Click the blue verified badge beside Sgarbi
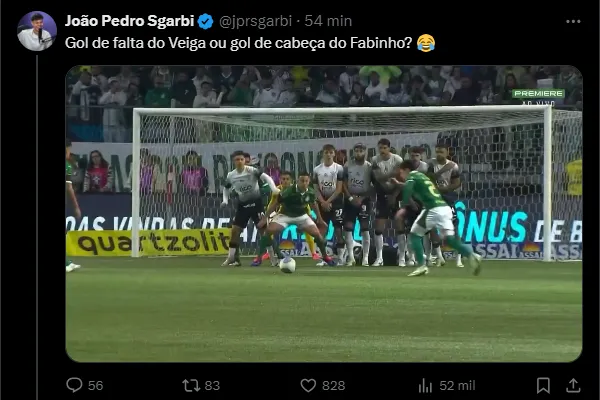This screenshot has height=400, width=600. click(x=205, y=21)
